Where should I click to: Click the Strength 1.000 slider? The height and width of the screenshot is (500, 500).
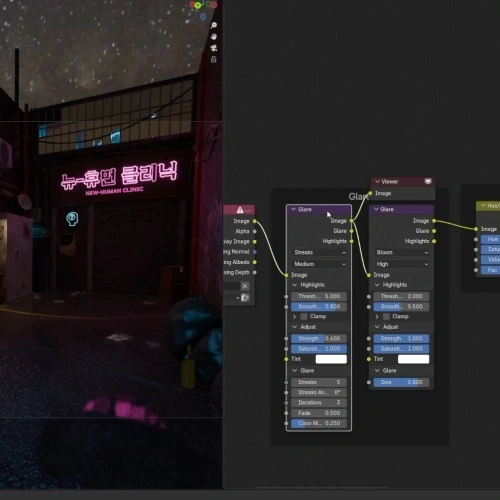coord(401,338)
